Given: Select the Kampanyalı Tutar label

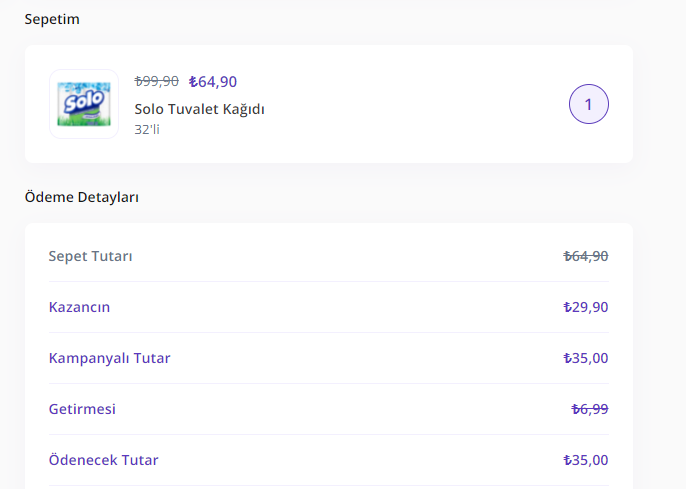Looking at the screenshot, I should (x=109, y=358).
